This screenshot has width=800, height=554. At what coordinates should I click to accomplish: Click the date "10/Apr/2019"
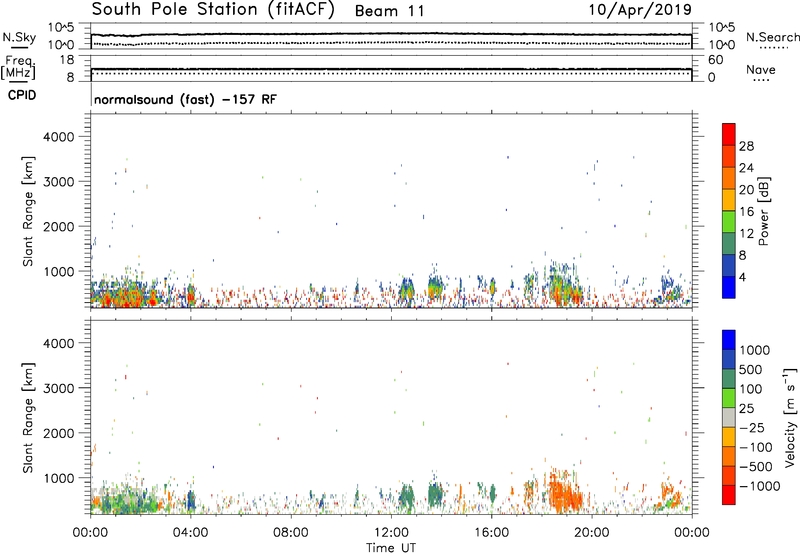(640, 10)
